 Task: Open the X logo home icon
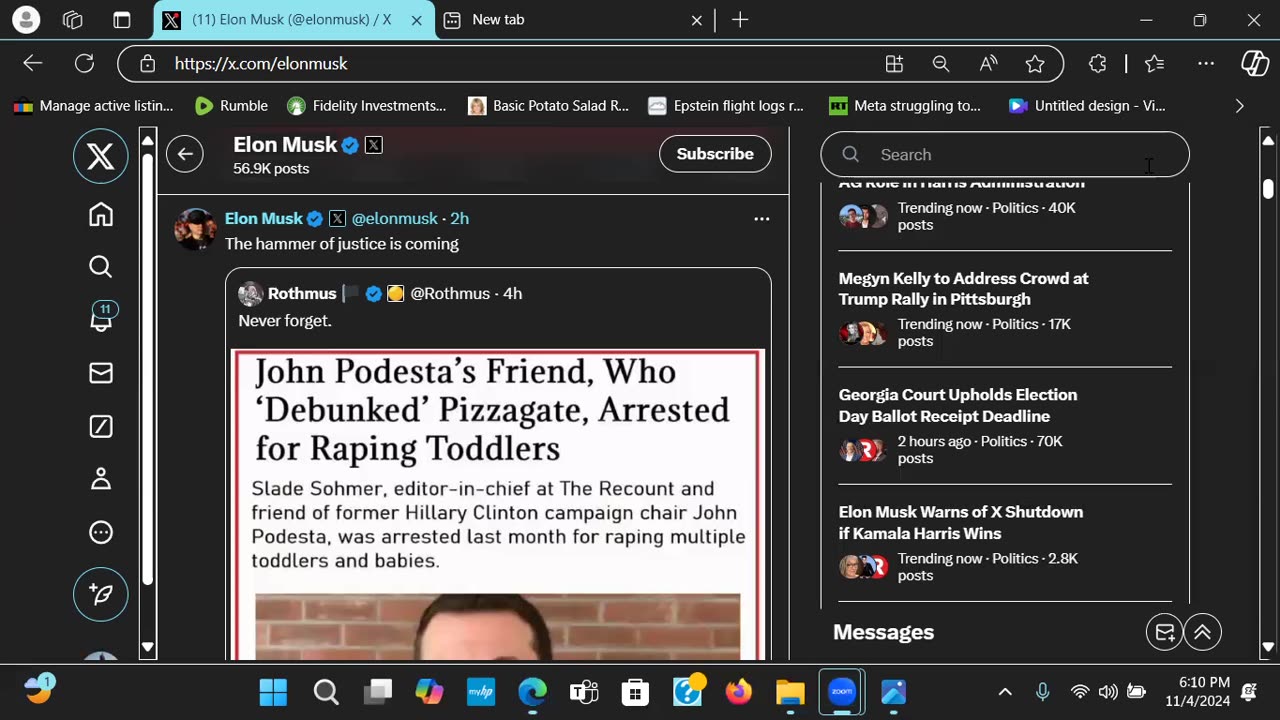101,156
